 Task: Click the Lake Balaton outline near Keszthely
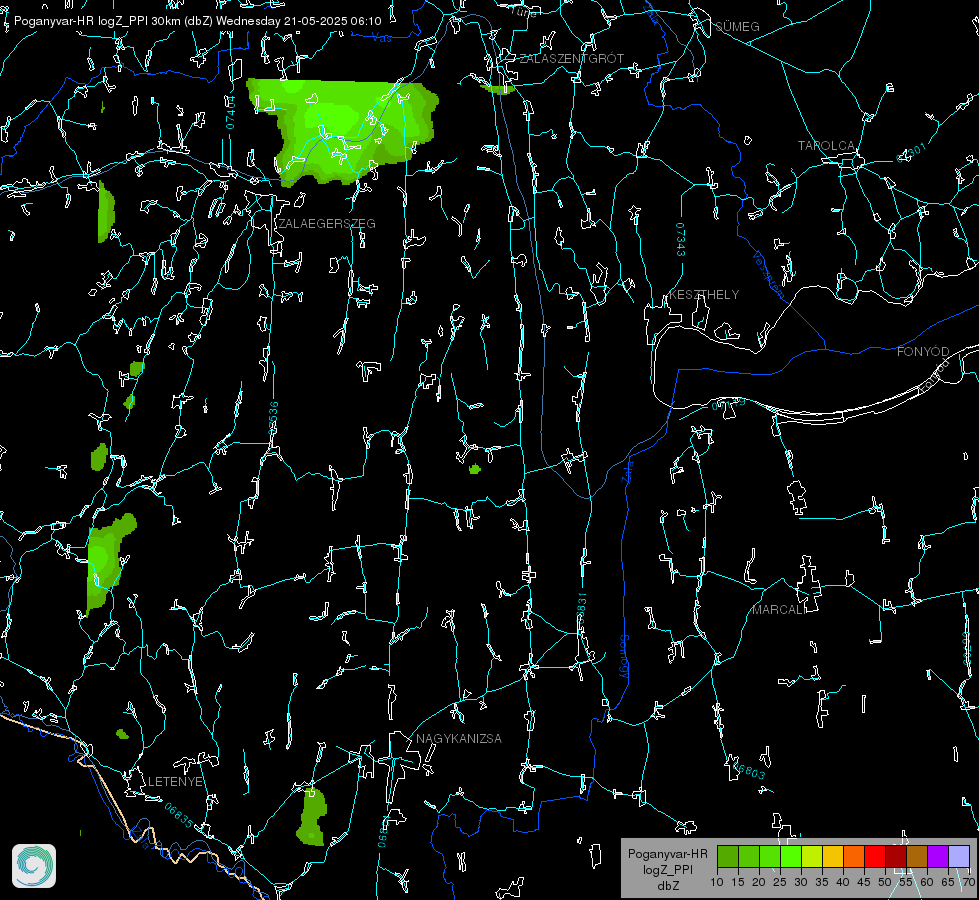pos(656,368)
